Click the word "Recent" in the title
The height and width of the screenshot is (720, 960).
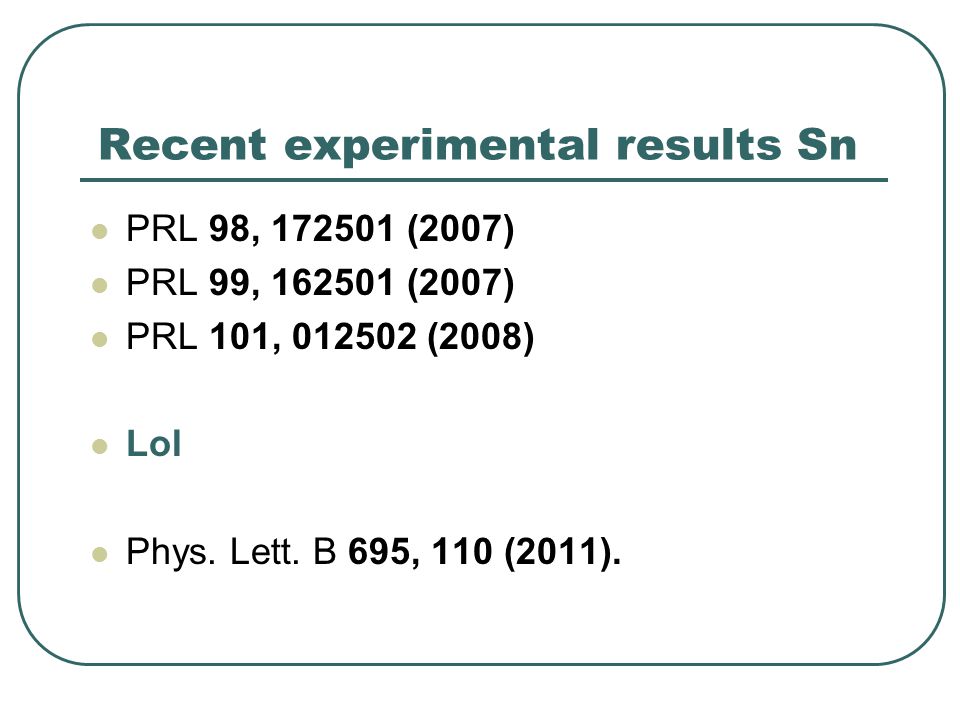(x=183, y=144)
